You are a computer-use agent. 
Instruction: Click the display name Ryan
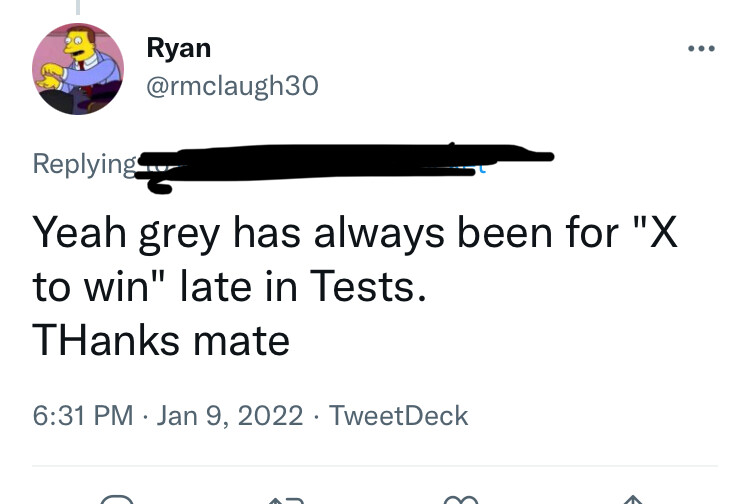click(178, 47)
